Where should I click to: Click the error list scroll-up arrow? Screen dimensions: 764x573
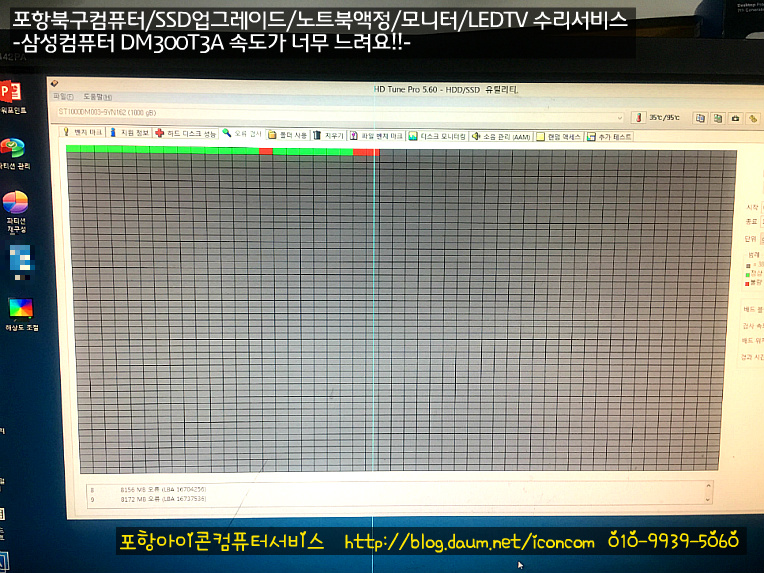[708, 486]
